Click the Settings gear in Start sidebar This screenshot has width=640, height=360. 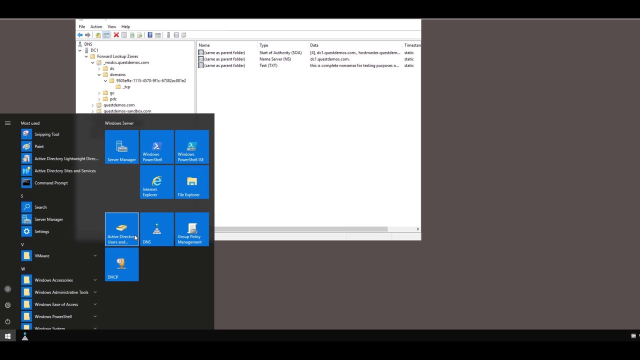8,305
